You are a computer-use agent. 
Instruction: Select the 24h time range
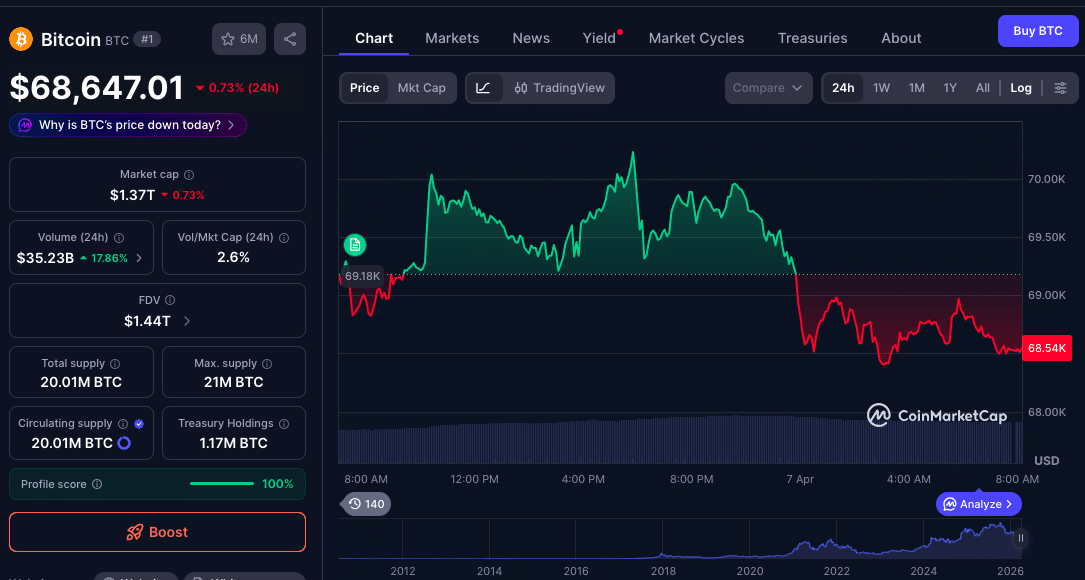pos(843,88)
